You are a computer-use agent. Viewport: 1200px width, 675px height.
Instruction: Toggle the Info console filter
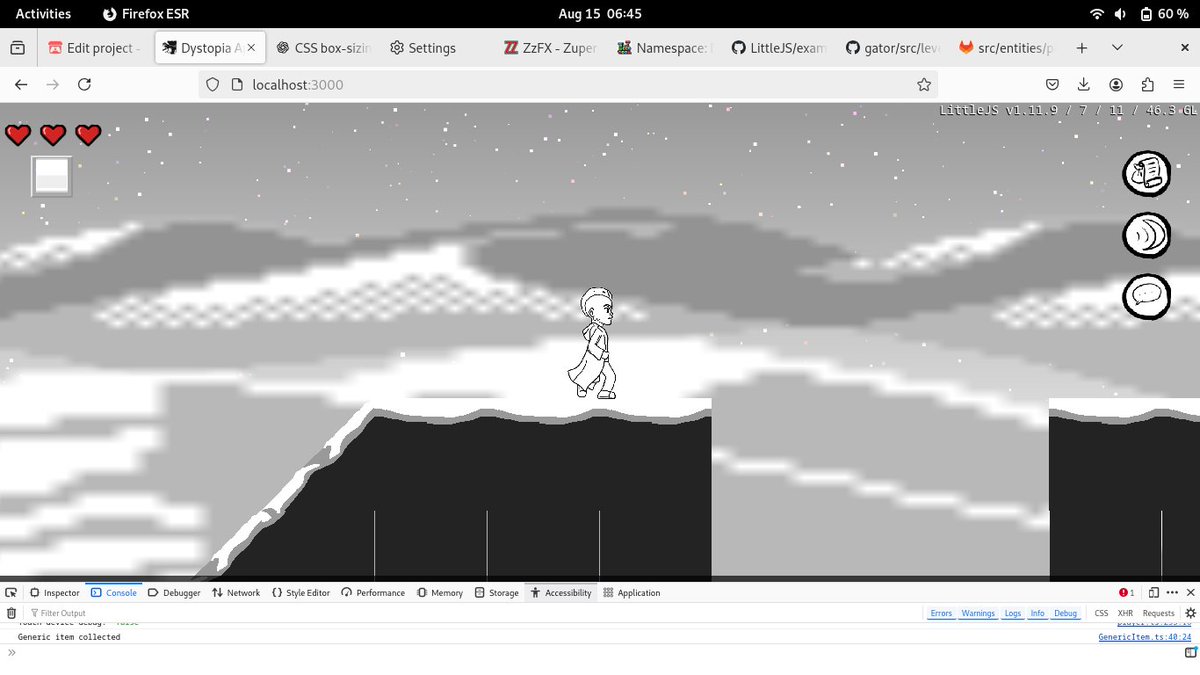pyautogui.click(x=1038, y=613)
